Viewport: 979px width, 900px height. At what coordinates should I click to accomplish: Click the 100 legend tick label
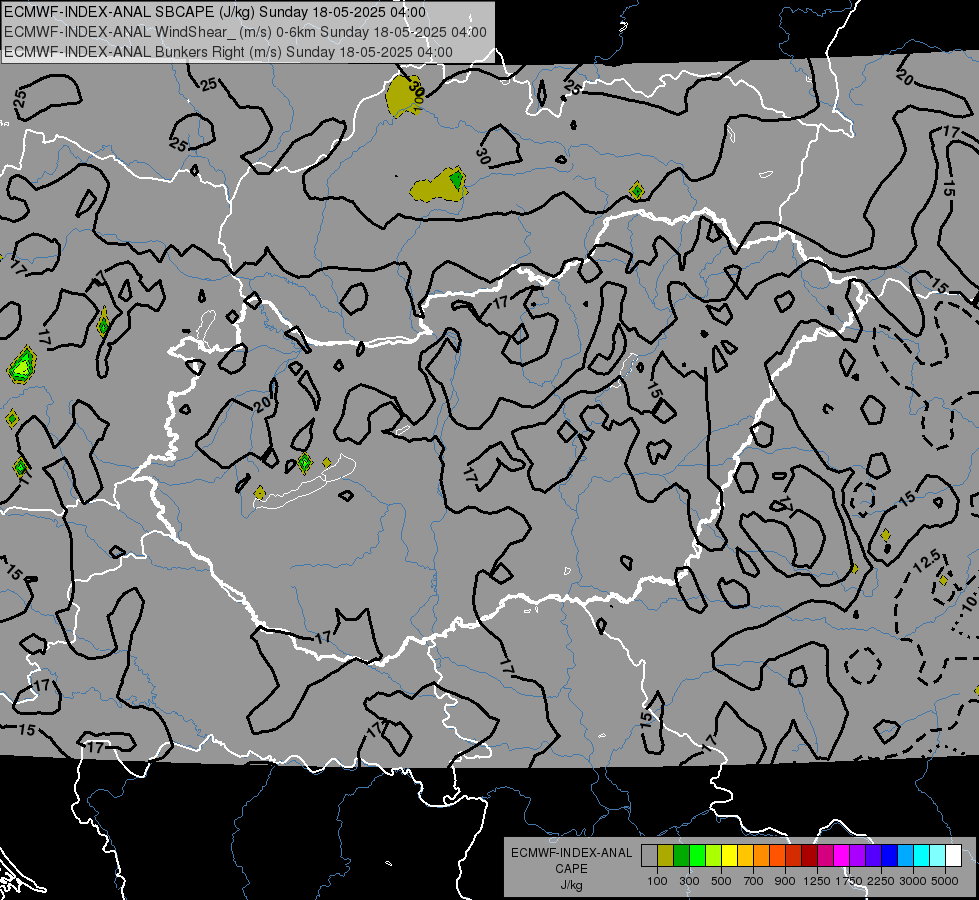pos(657,881)
